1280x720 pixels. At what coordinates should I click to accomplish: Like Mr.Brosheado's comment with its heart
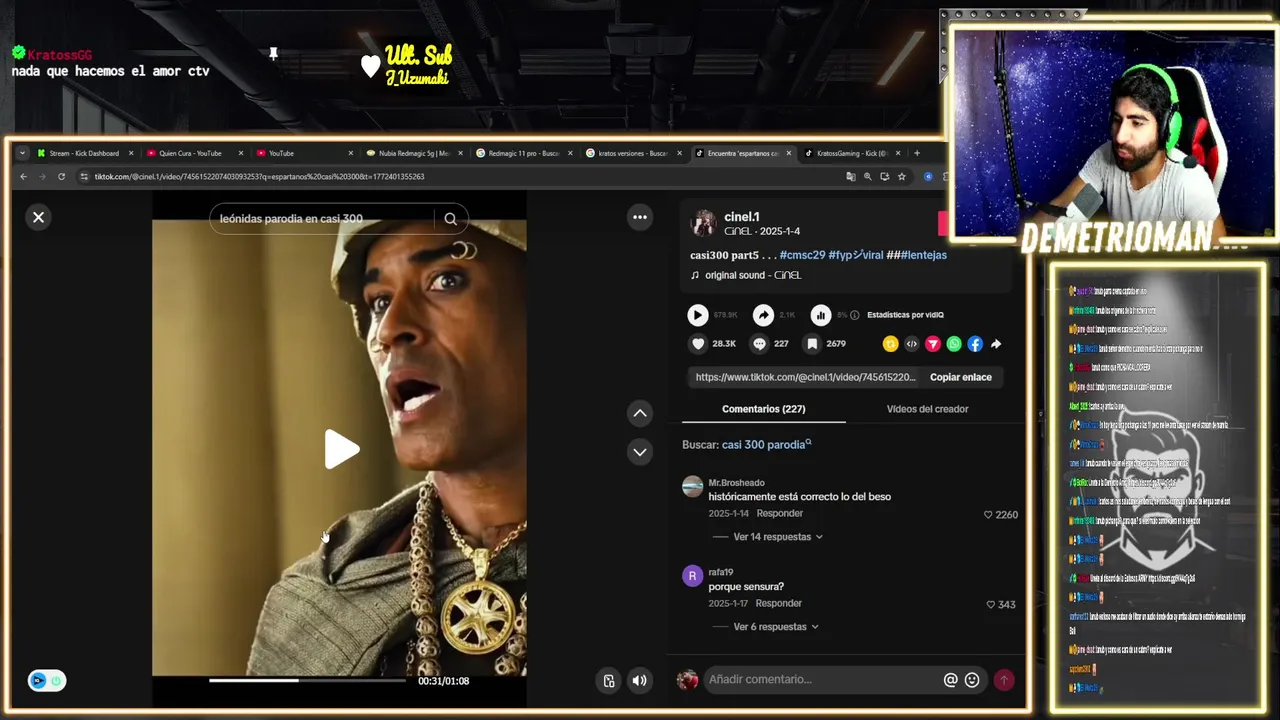[988, 515]
